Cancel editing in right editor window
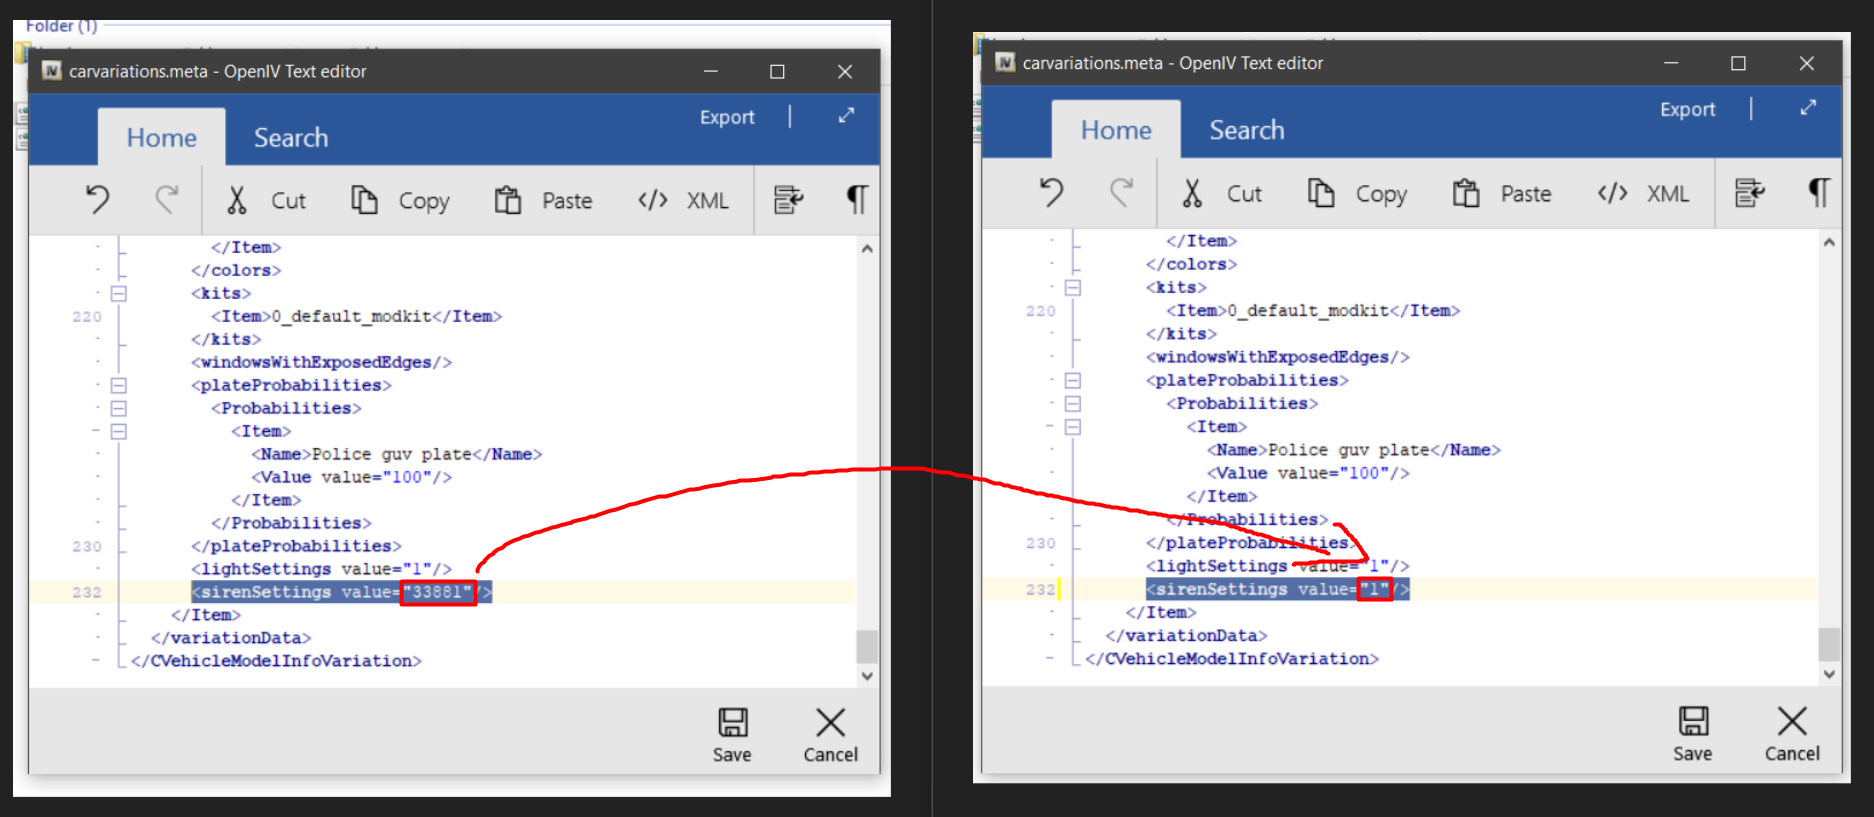Viewport: 1874px width, 817px height. [x=1792, y=734]
